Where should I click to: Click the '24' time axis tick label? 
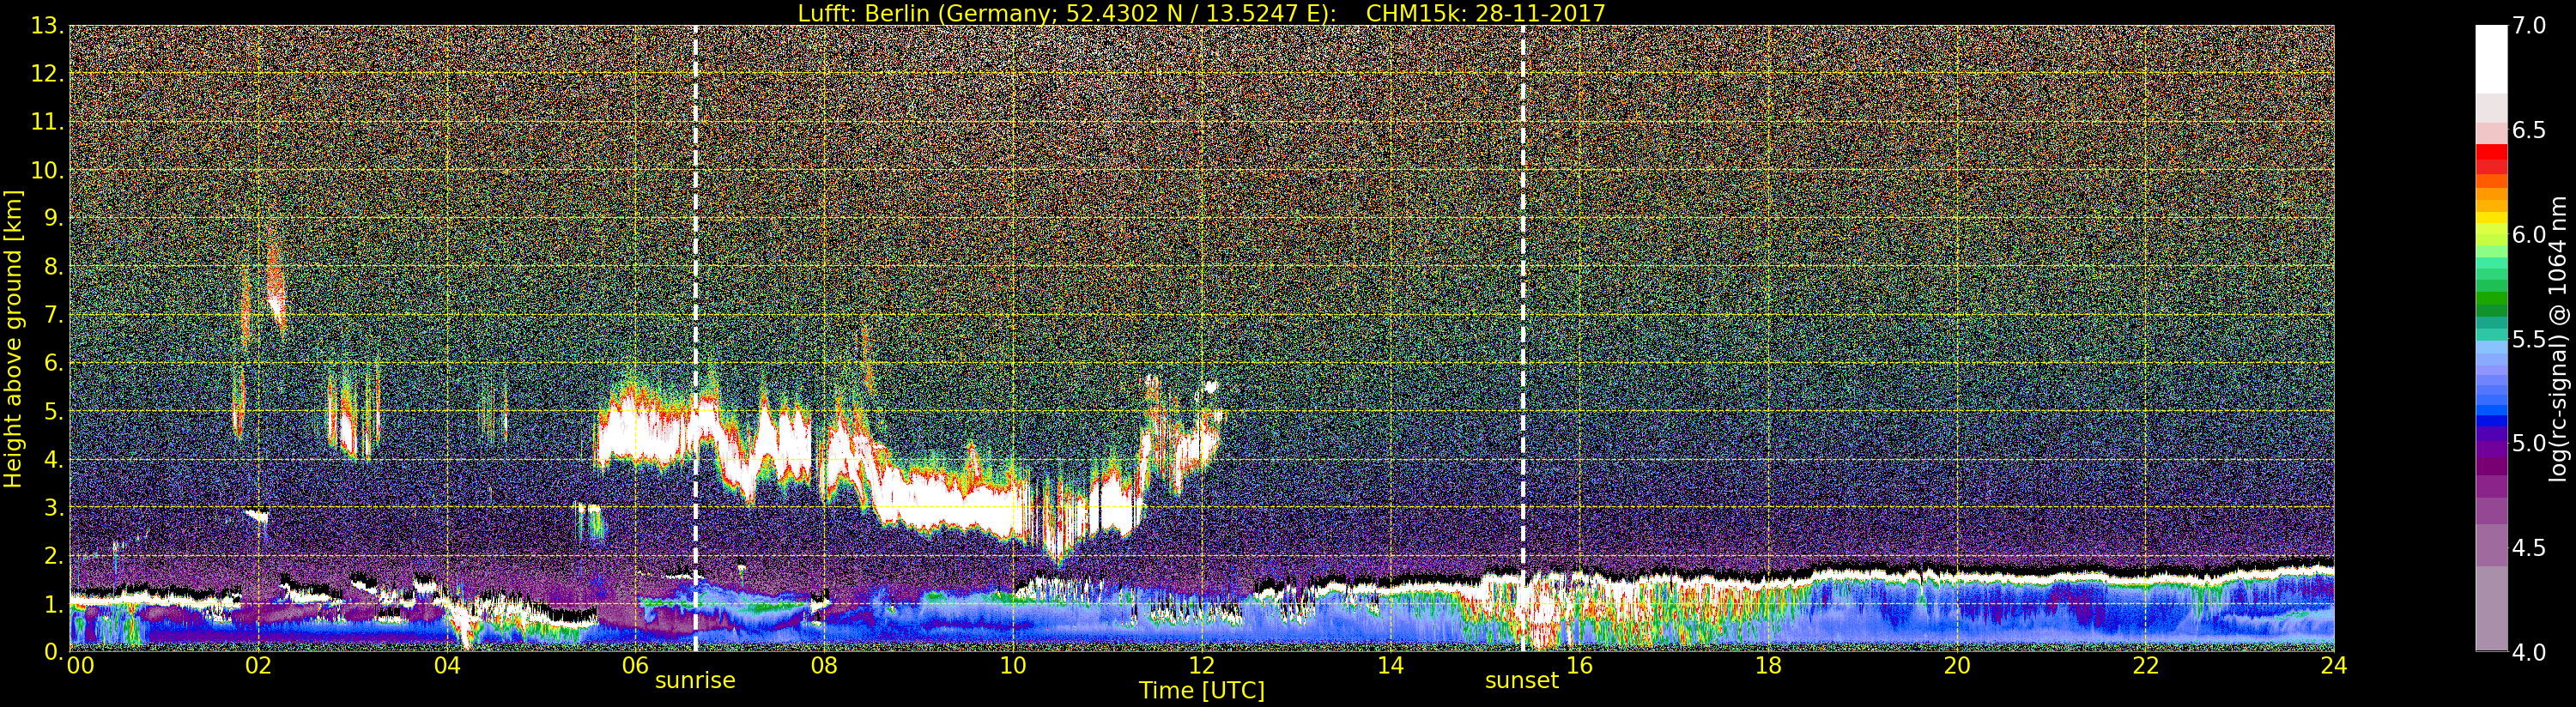coord(2334,667)
